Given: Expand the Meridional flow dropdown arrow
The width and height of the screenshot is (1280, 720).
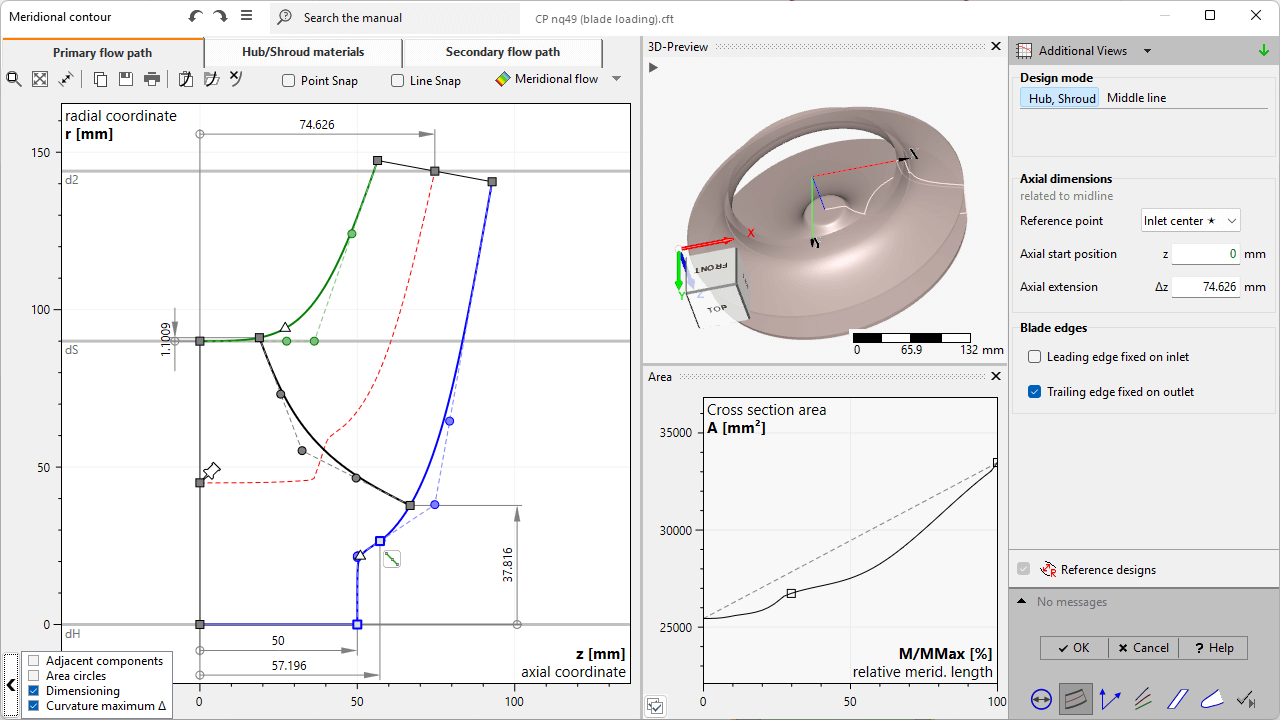Looking at the screenshot, I should point(616,79).
